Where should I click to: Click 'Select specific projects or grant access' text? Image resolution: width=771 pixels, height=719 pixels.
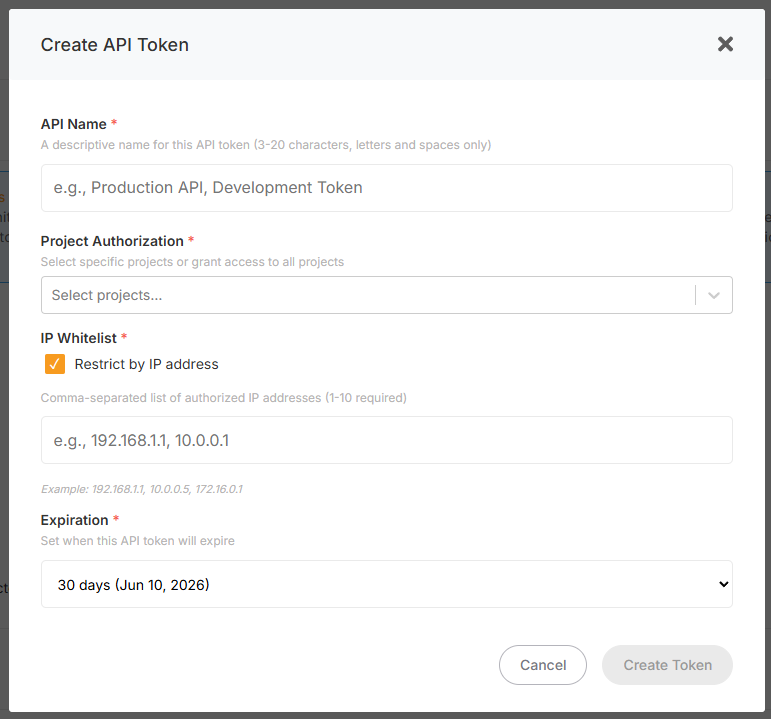pyautogui.click(x=192, y=262)
